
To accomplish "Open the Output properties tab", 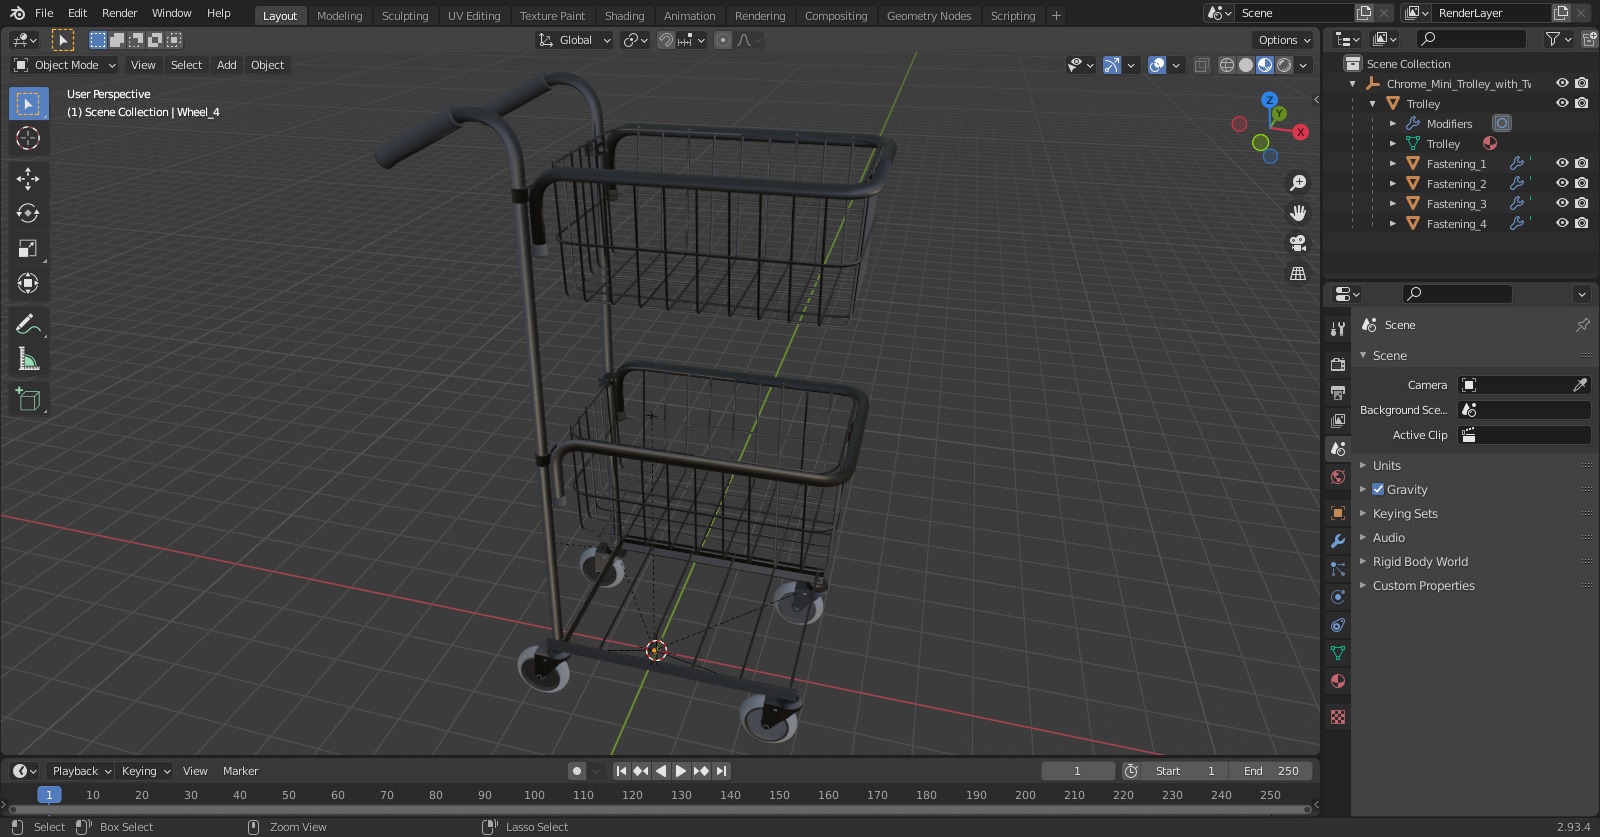I will [x=1338, y=393].
